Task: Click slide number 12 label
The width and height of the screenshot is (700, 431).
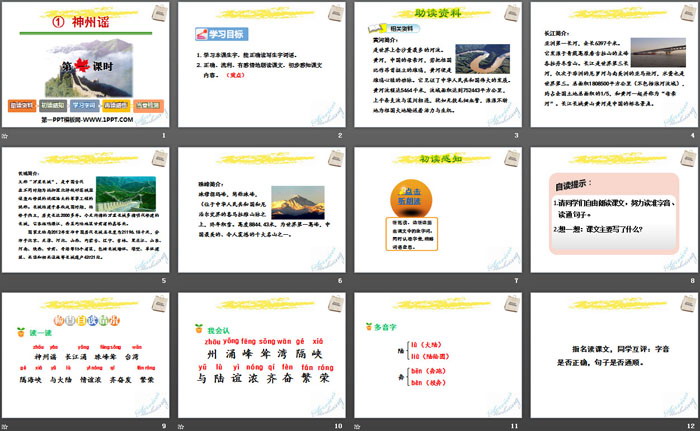Action: [691, 426]
